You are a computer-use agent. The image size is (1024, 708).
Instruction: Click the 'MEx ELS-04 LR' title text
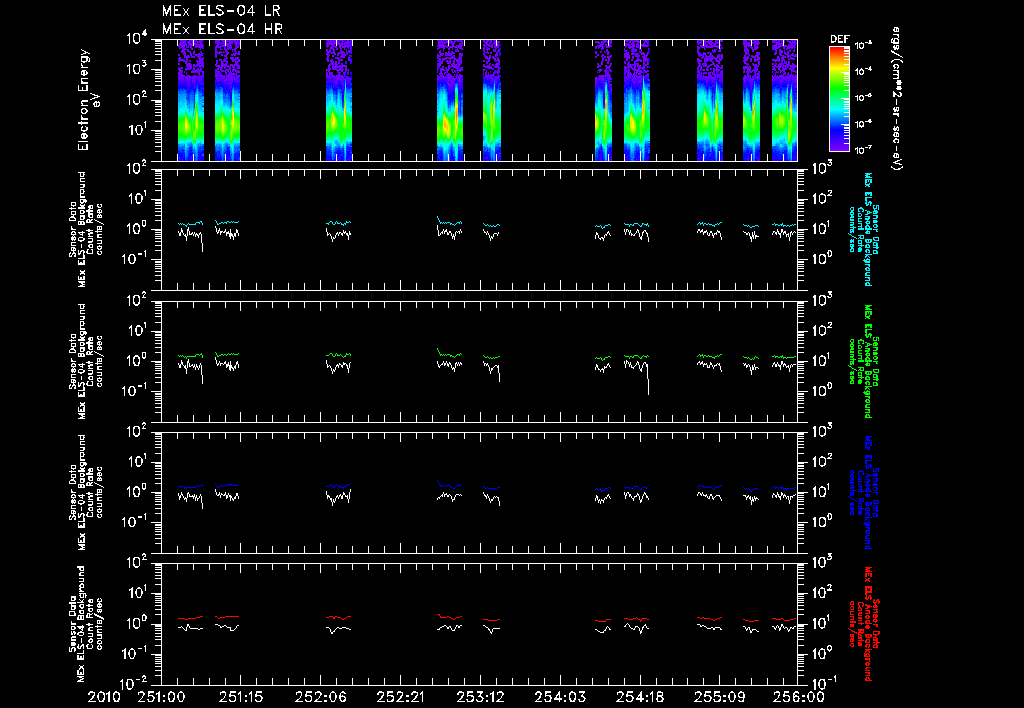click(221, 11)
